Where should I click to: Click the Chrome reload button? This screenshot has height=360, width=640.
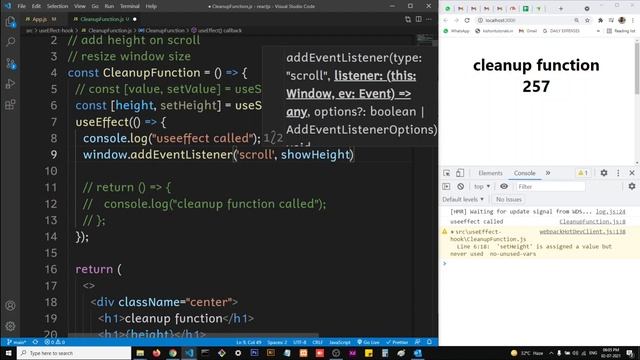pos(467,20)
